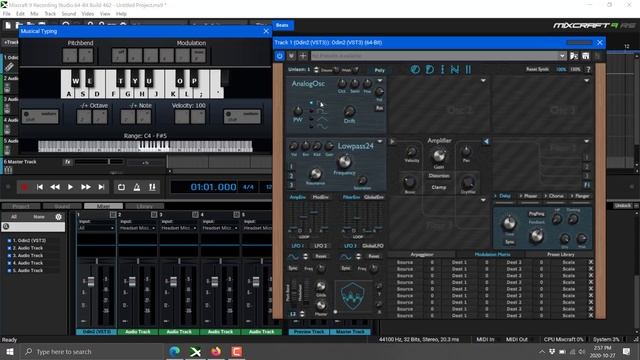This screenshot has height=360, width=640.
Task: Switch to the Chorus effect tab
Action: [556, 196]
